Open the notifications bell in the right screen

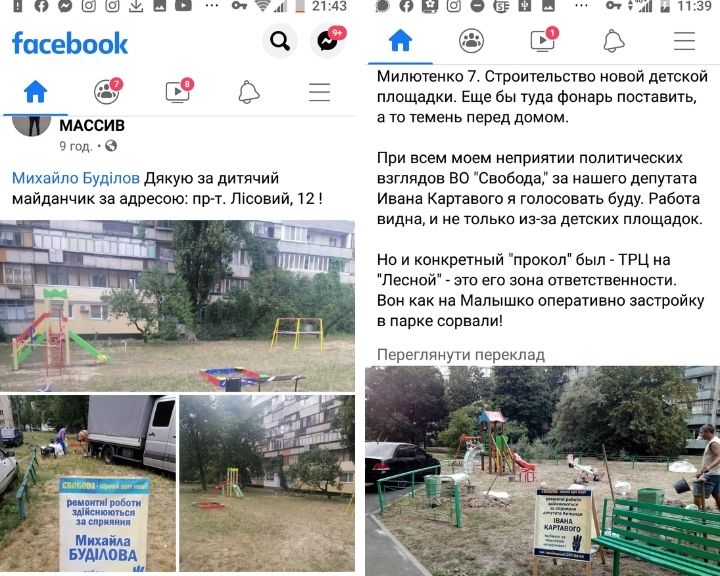click(x=614, y=41)
